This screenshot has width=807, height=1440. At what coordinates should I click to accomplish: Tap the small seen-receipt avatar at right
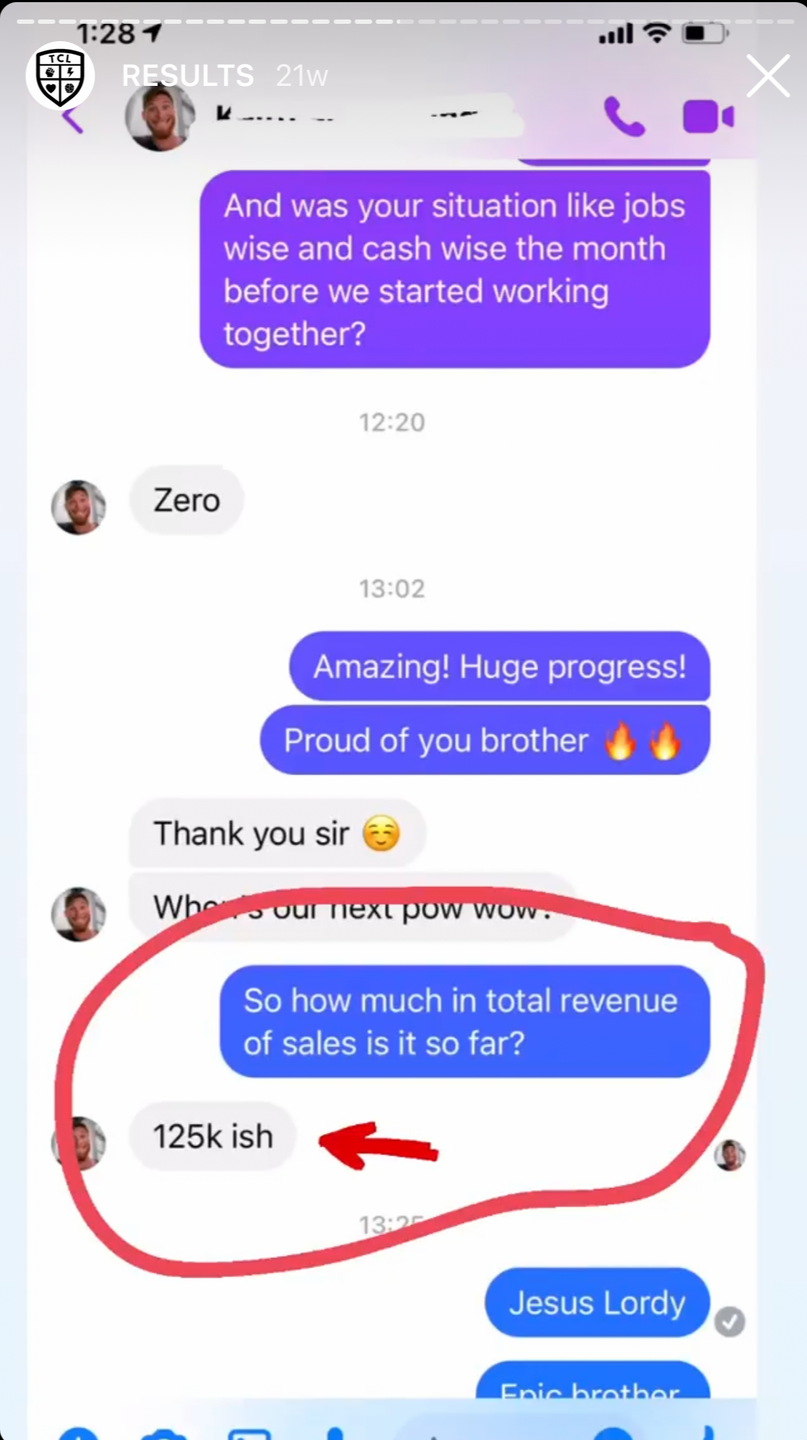click(x=729, y=1155)
